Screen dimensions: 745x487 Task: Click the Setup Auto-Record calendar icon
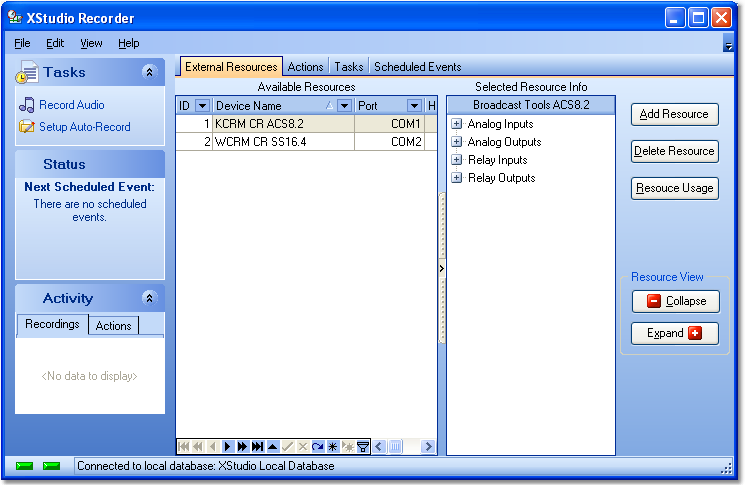click(x=27, y=127)
